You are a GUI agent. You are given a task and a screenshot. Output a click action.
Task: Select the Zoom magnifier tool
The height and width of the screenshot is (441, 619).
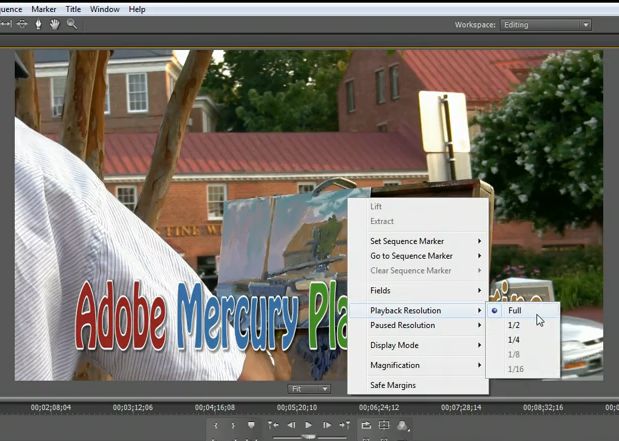(72, 24)
